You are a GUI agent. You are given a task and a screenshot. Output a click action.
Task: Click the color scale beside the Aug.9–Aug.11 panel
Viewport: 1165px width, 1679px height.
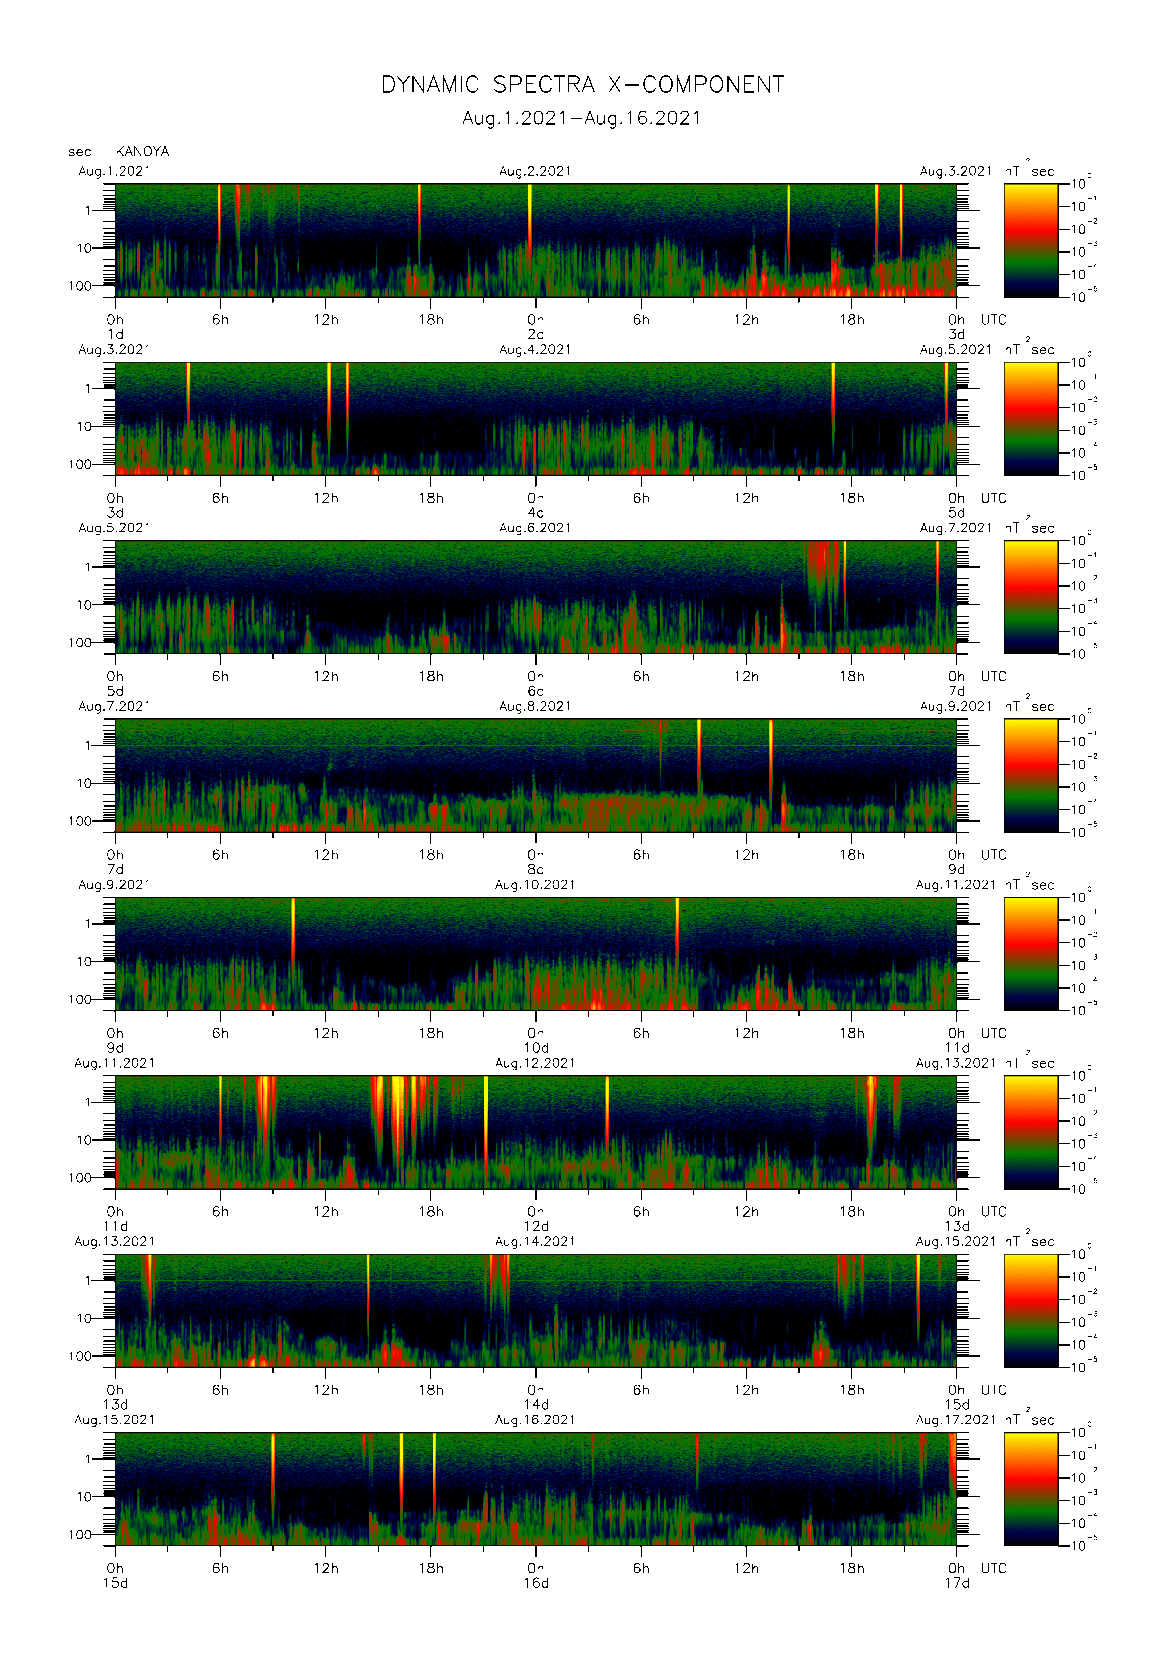click(x=1031, y=954)
